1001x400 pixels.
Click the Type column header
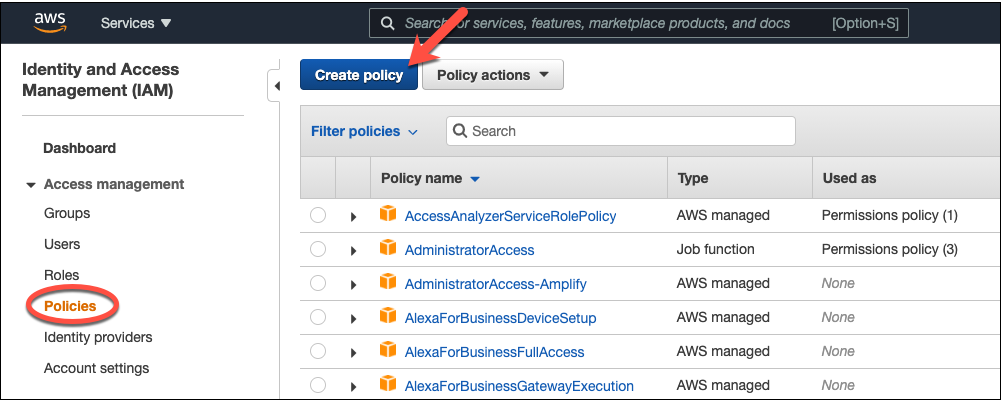pos(693,179)
